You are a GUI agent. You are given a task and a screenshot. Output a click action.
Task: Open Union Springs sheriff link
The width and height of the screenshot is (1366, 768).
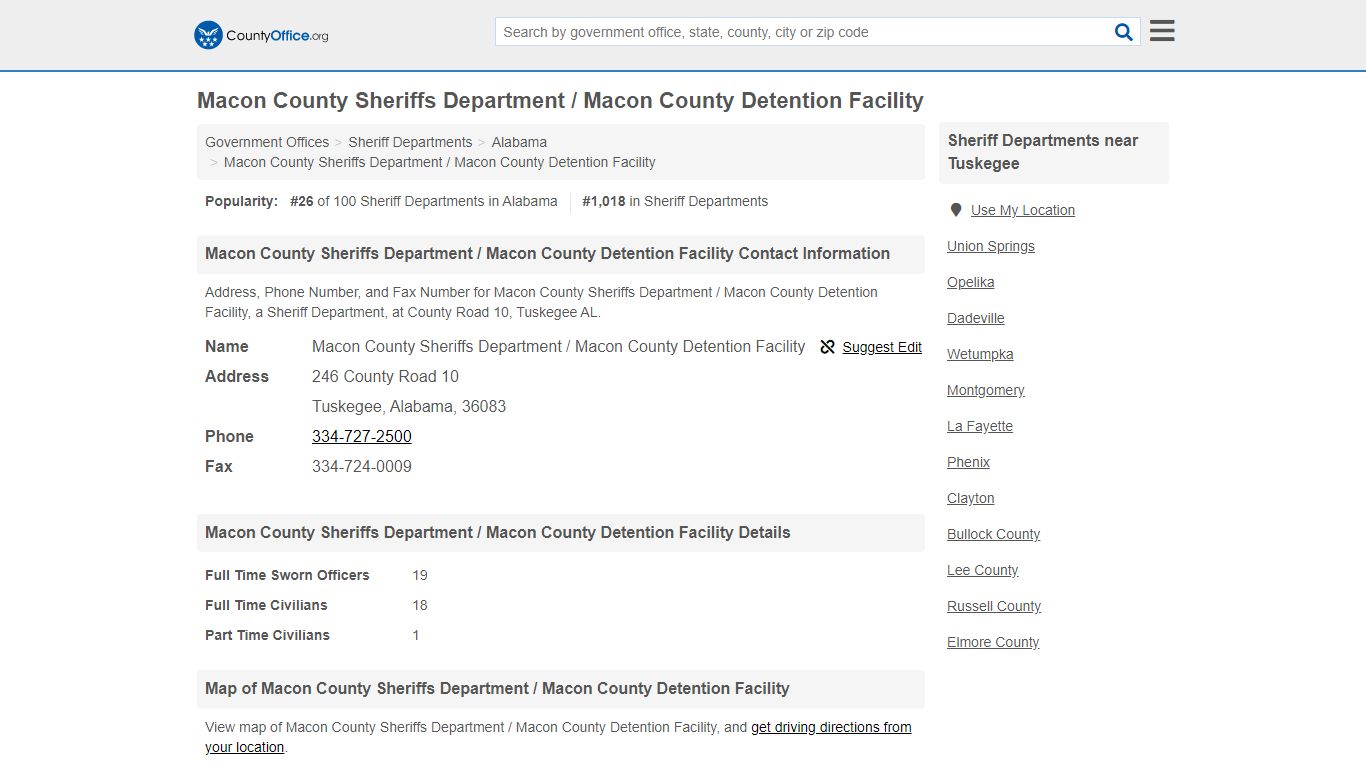click(x=991, y=246)
